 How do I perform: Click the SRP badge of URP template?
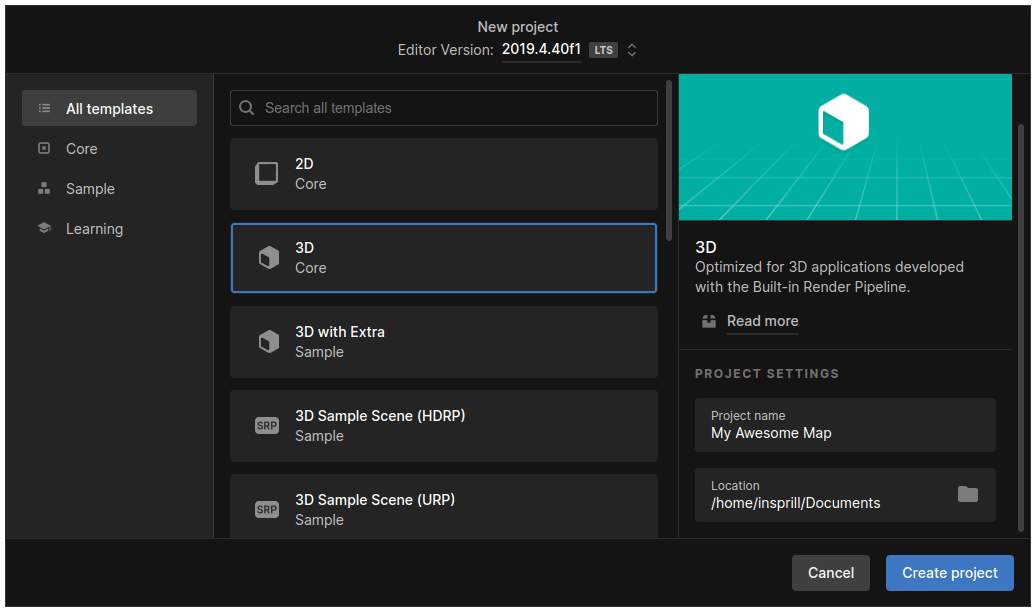pos(267,510)
